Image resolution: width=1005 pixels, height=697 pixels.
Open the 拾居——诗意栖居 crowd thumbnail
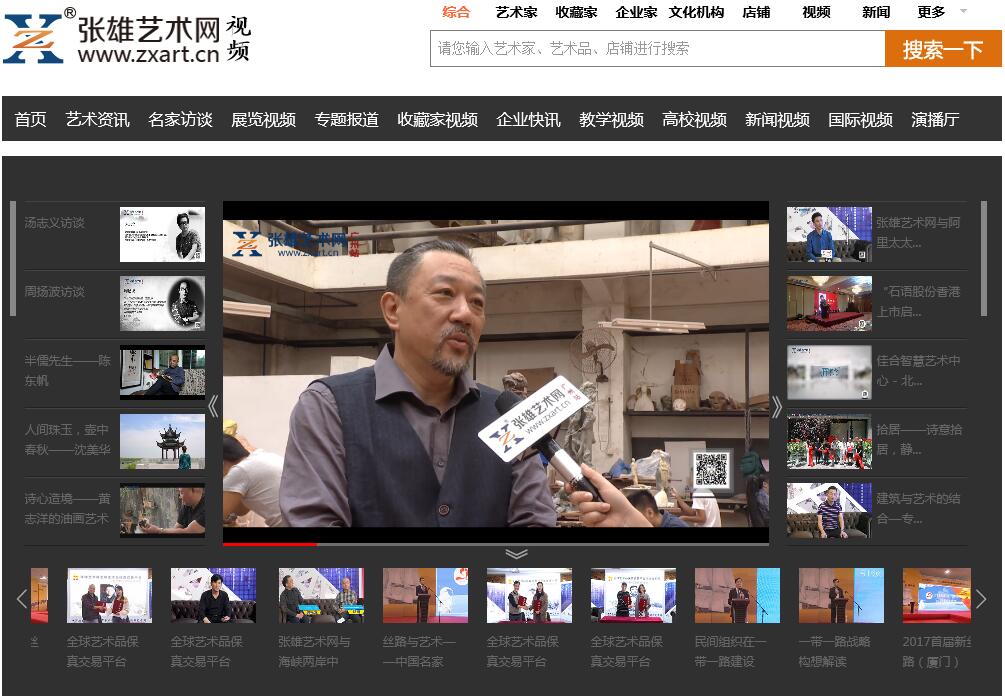pos(829,441)
